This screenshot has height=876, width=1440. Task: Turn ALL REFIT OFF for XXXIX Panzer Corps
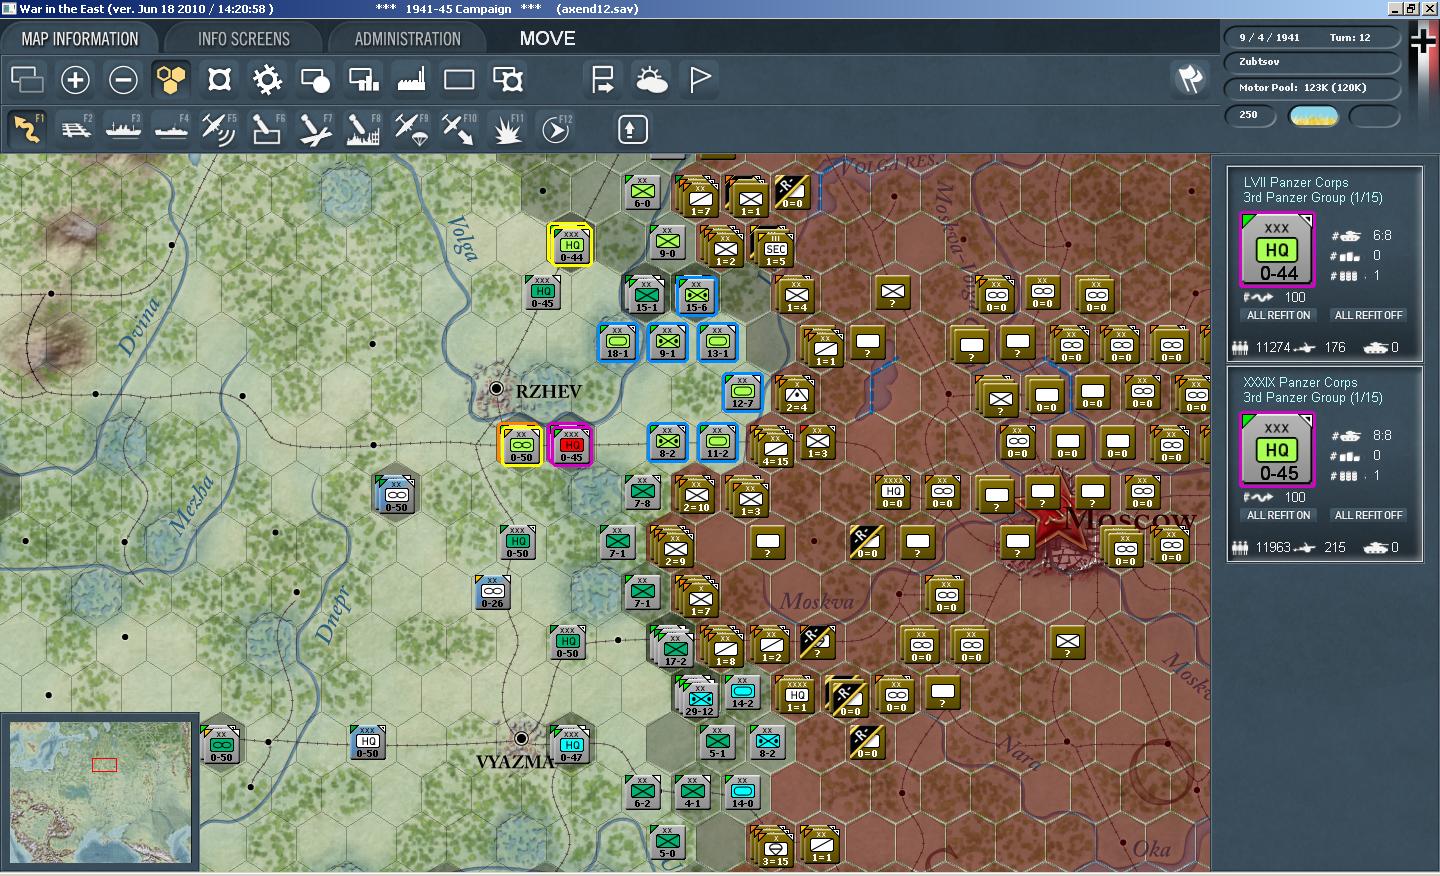(1368, 515)
